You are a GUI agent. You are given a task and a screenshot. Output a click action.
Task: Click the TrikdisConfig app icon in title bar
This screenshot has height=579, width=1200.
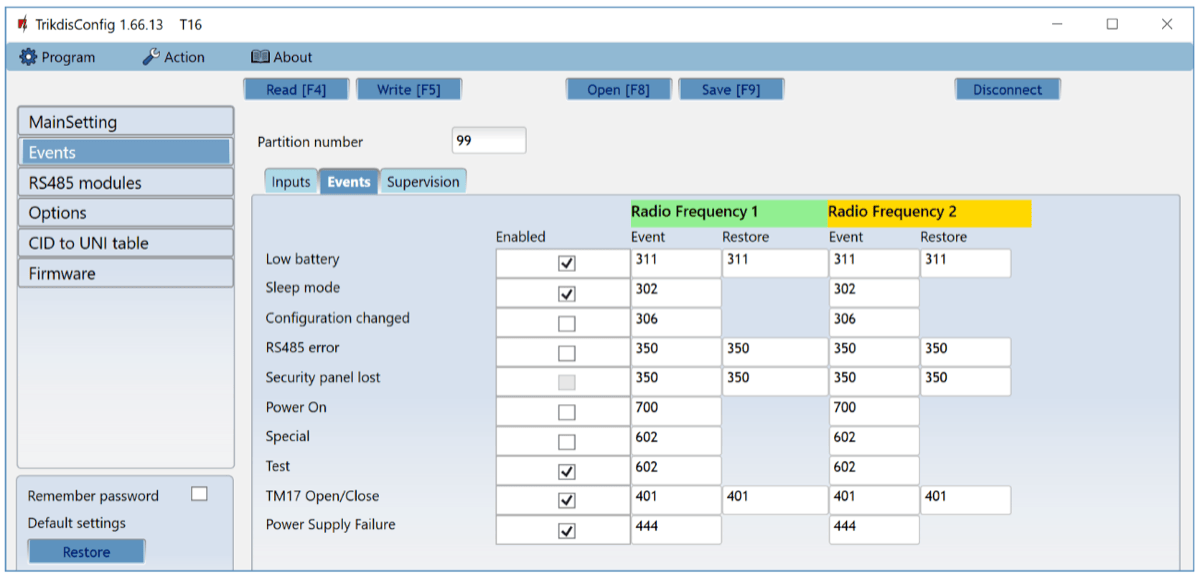[x=22, y=24]
